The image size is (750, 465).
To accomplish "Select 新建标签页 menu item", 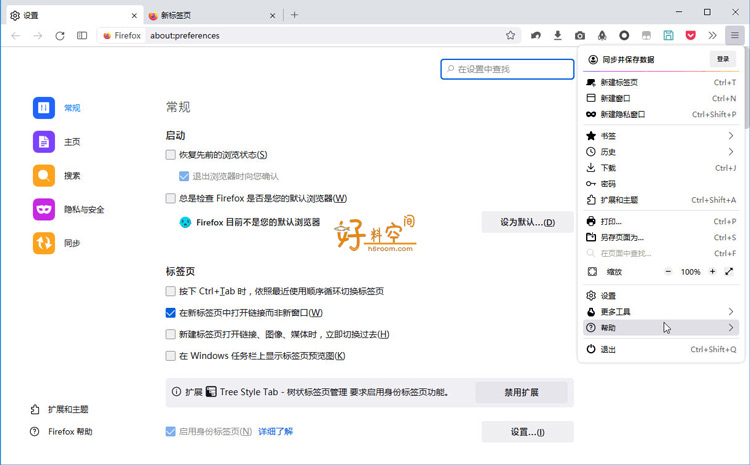I will (x=661, y=82).
